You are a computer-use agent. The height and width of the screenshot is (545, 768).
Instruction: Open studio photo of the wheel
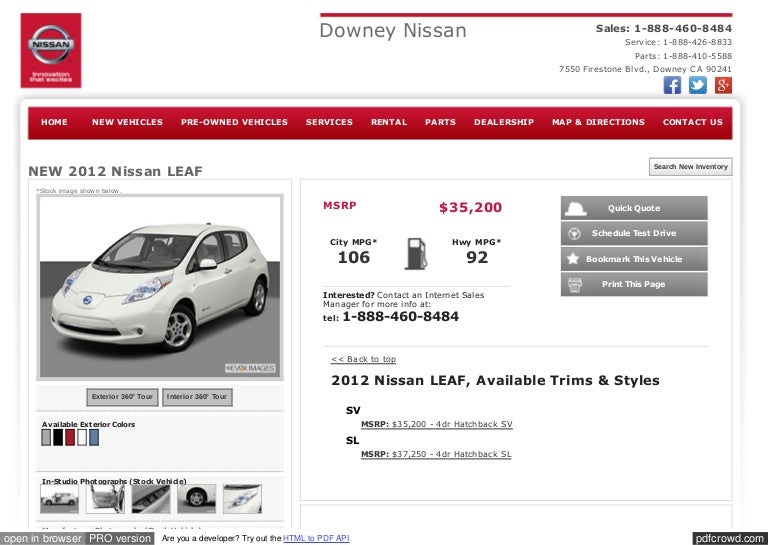pyautogui.click(x=196, y=499)
